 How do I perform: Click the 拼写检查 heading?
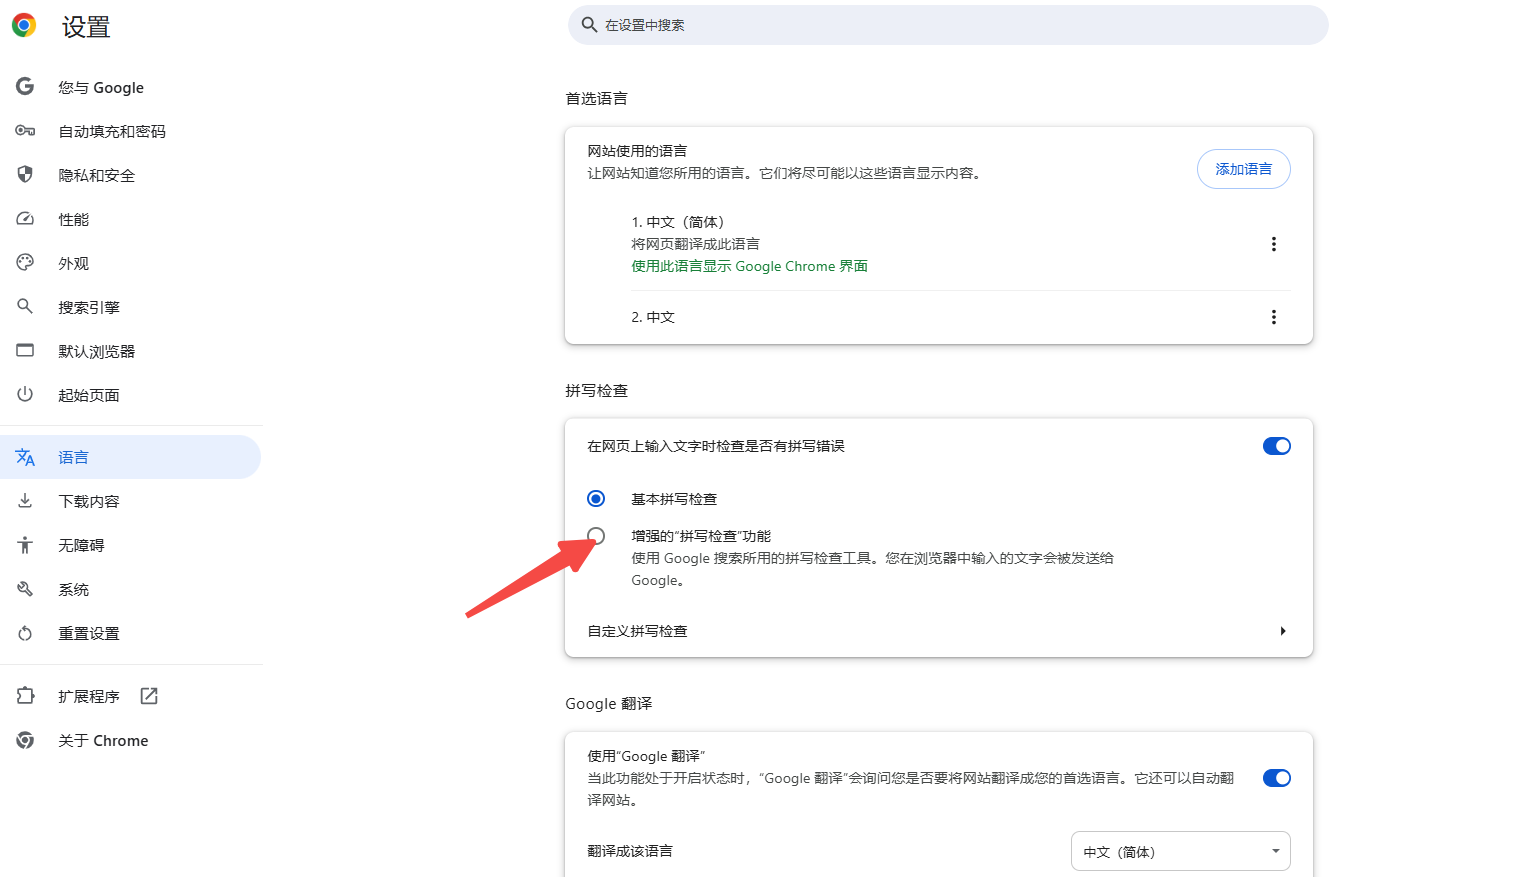point(597,390)
